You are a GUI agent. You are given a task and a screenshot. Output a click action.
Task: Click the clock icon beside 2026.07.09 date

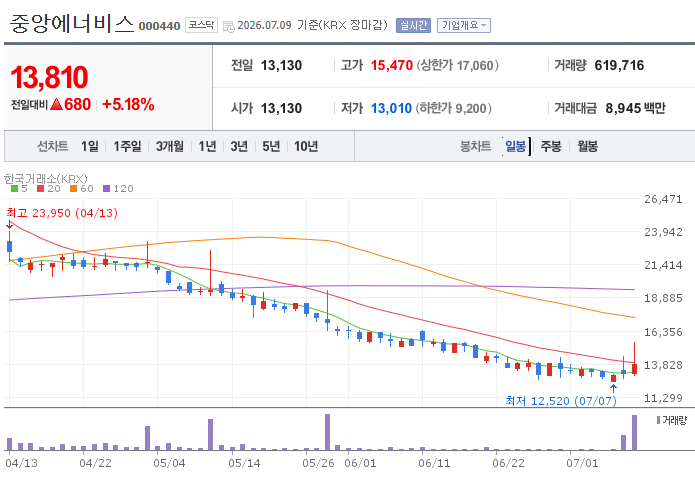click(229, 26)
